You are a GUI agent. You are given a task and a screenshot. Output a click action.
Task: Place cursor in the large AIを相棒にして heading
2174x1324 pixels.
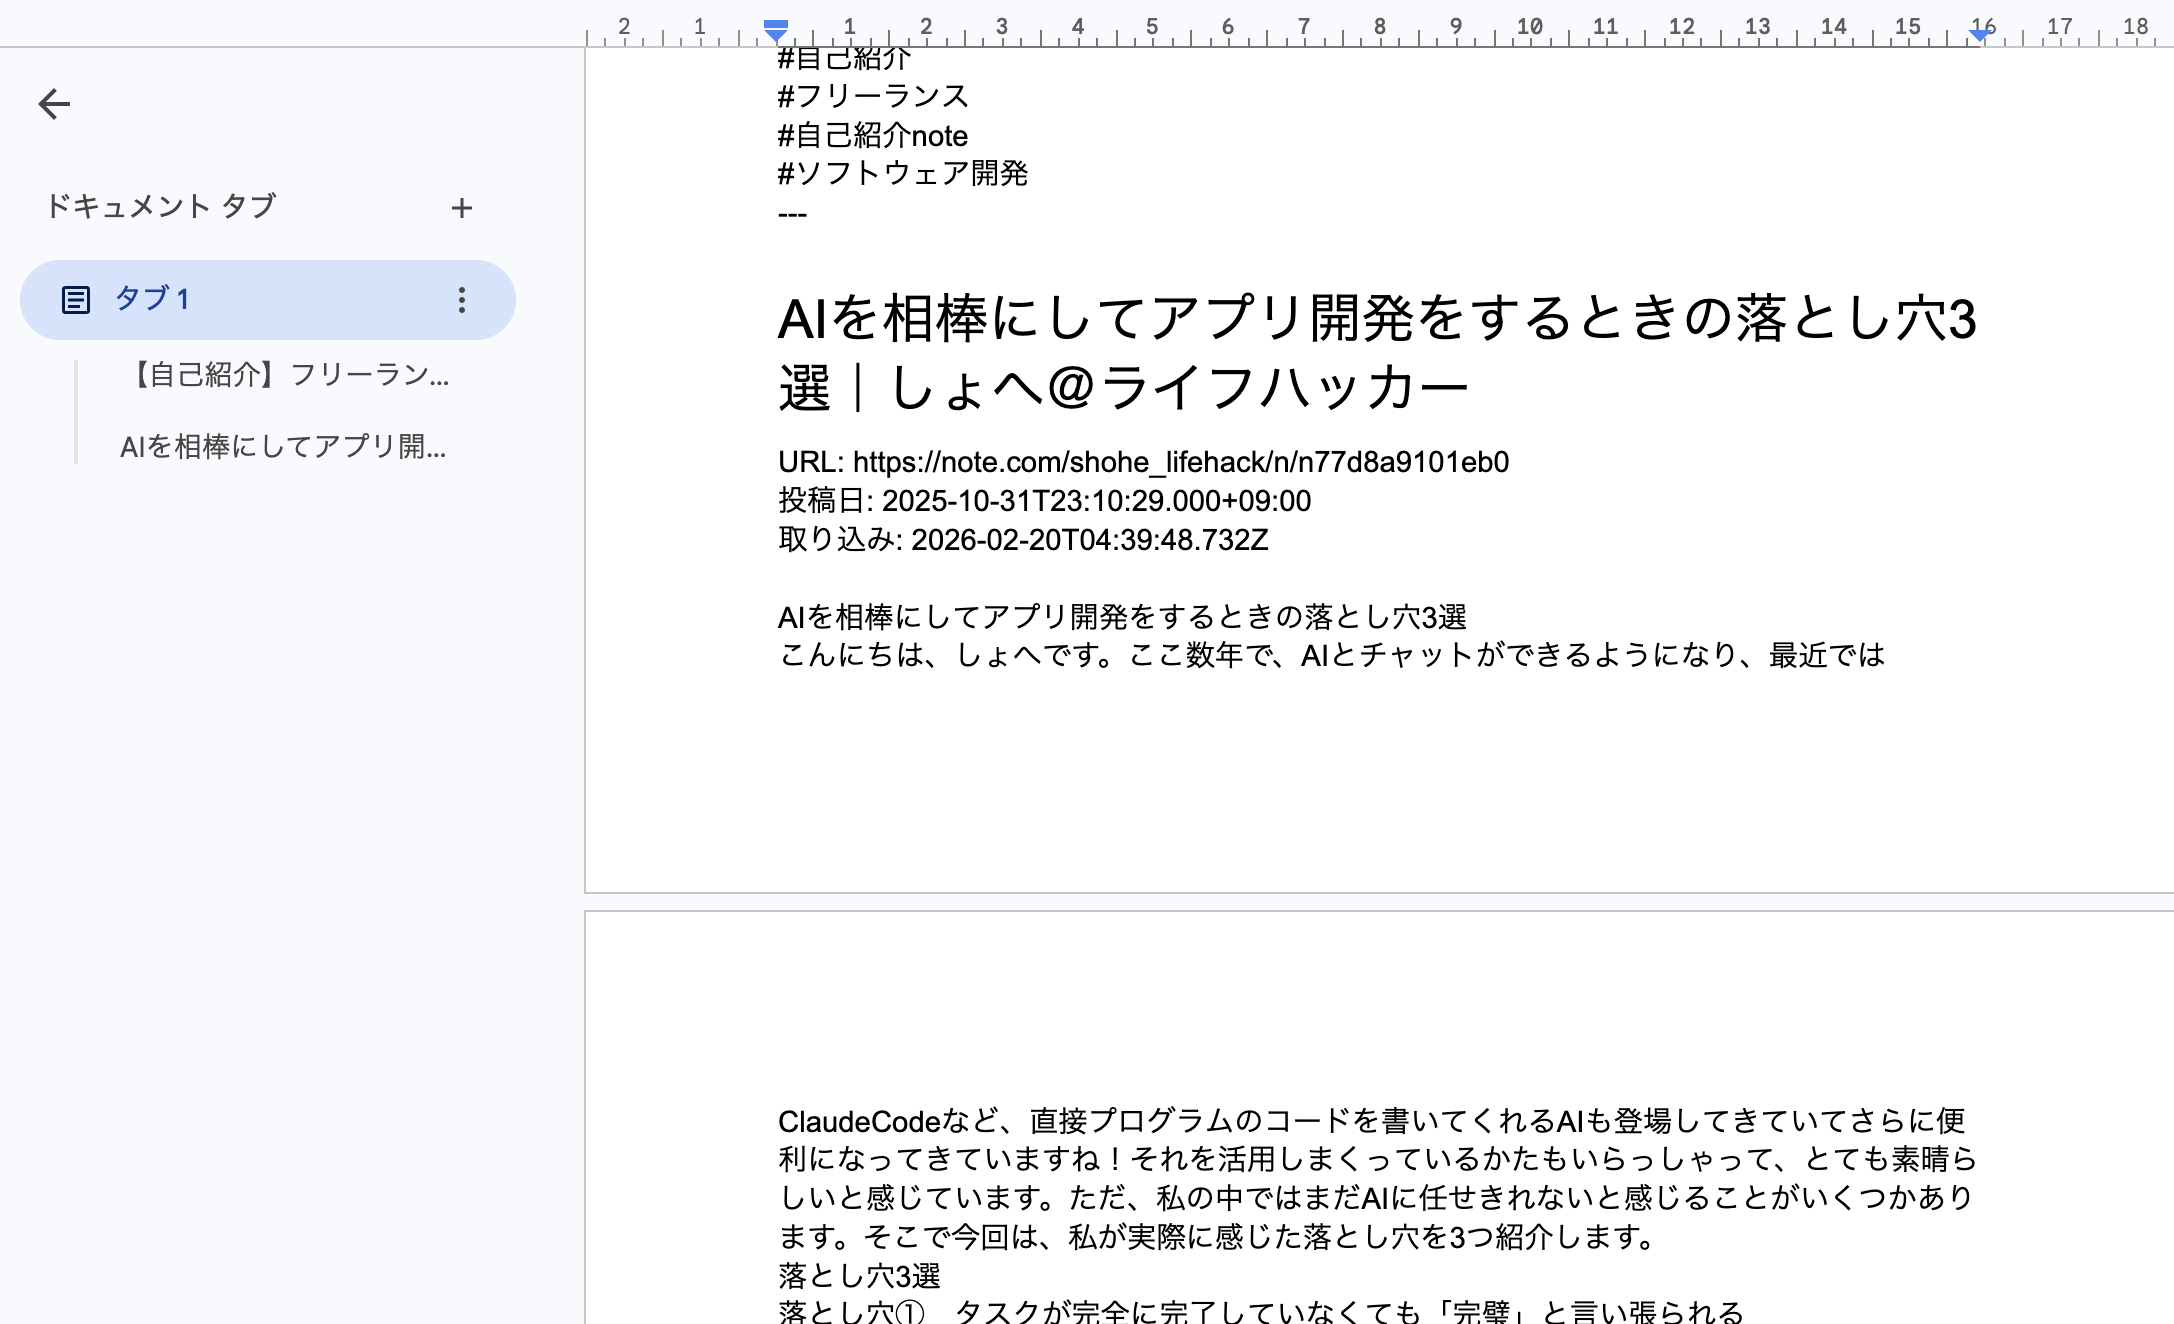point(1376,320)
